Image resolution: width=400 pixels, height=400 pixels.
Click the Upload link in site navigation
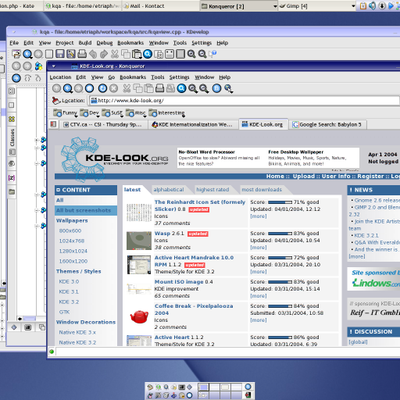(304, 176)
